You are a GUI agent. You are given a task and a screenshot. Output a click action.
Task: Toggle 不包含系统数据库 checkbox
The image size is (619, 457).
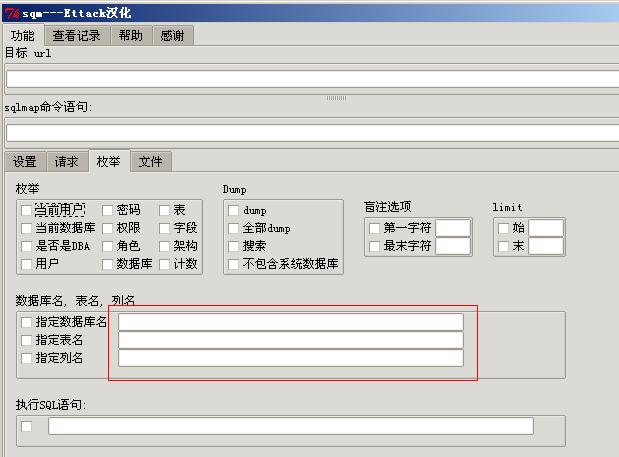[x=233, y=264]
